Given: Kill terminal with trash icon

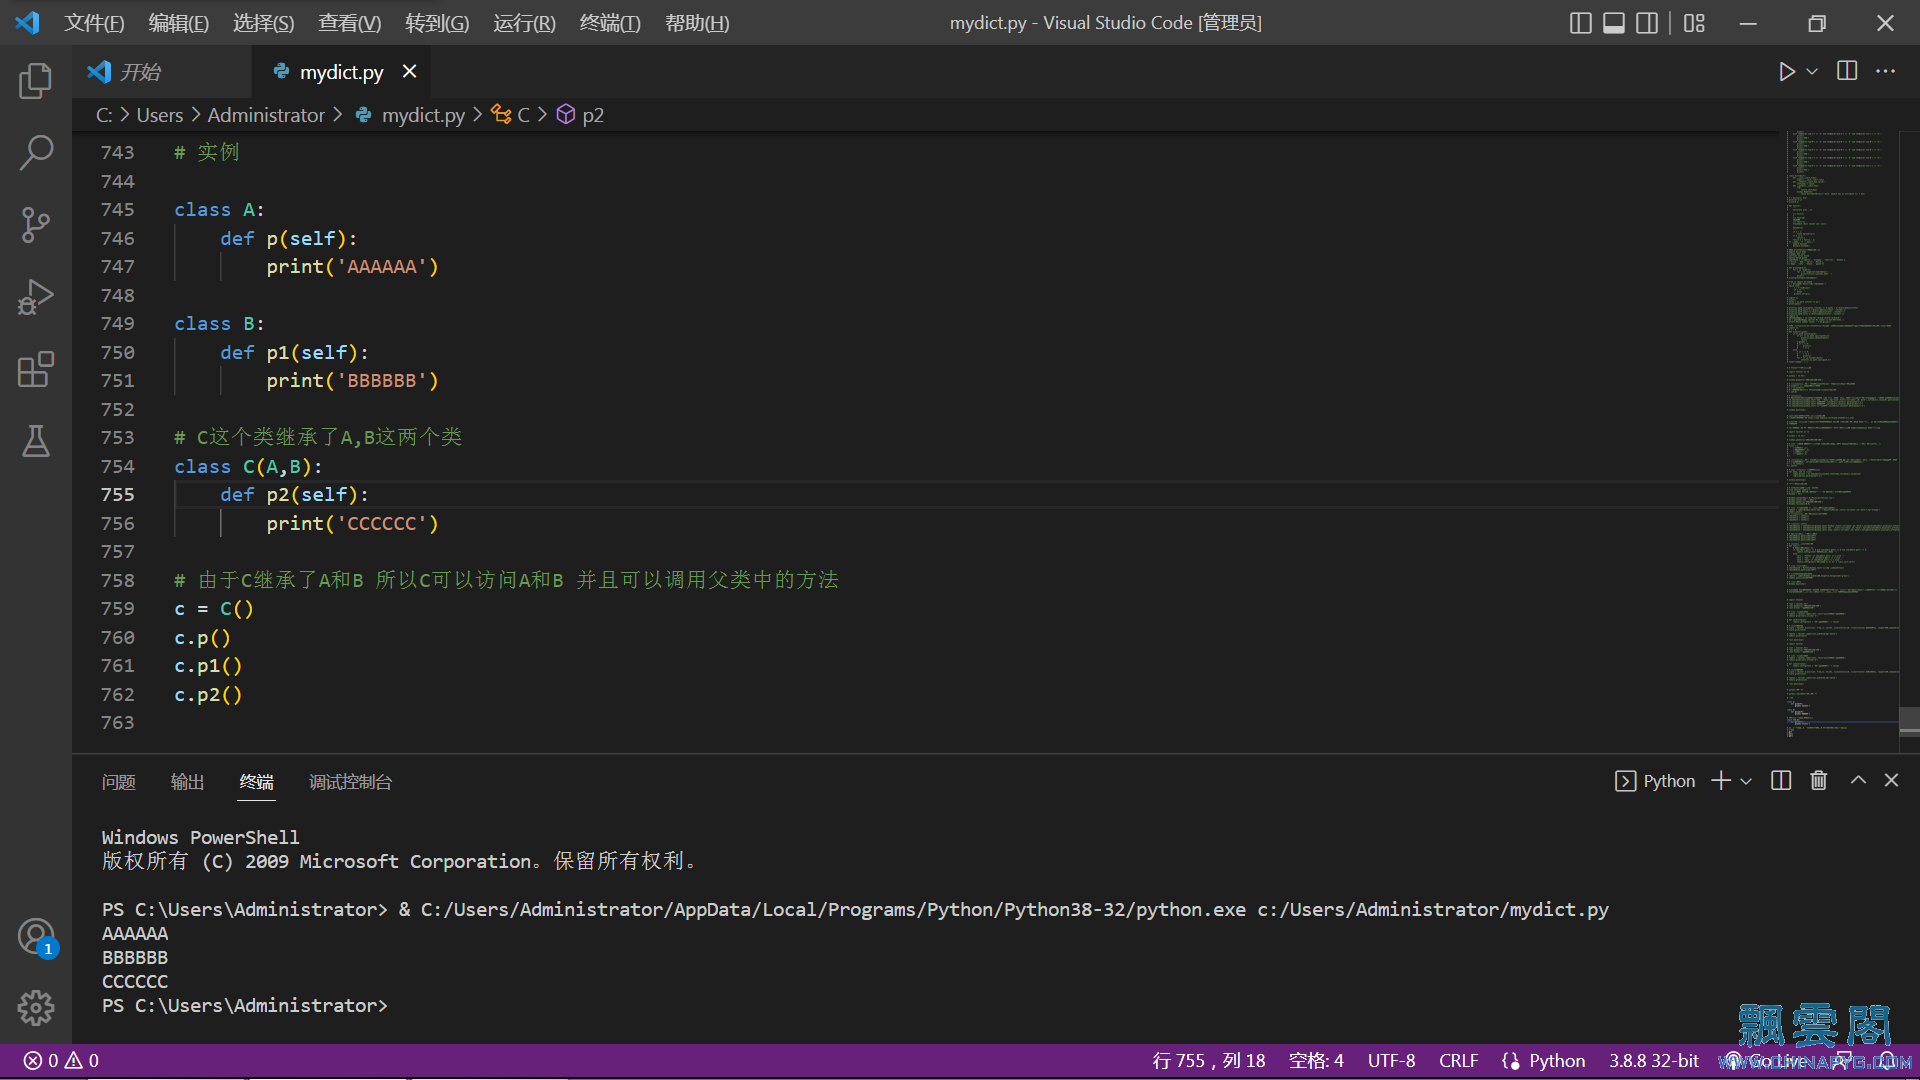Looking at the screenshot, I should tap(1819, 780).
